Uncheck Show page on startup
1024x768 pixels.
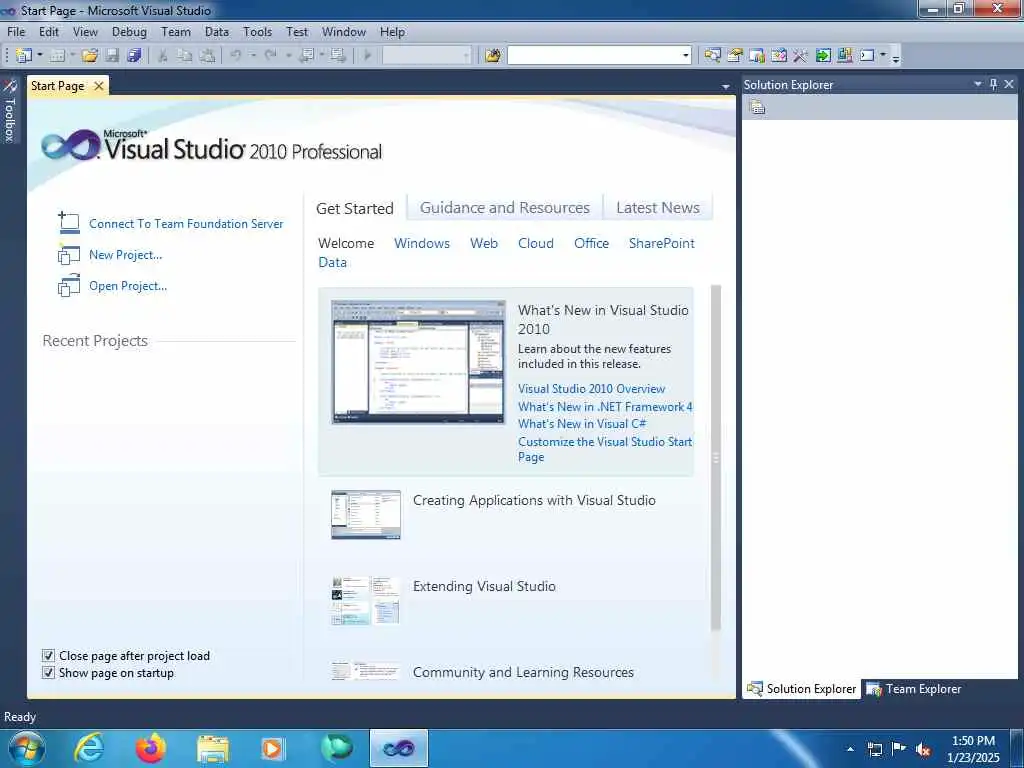(x=48, y=673)
